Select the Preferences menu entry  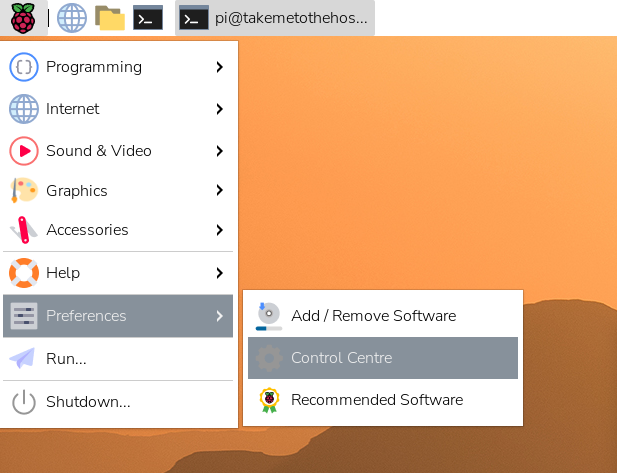click(x=118, y=316)
